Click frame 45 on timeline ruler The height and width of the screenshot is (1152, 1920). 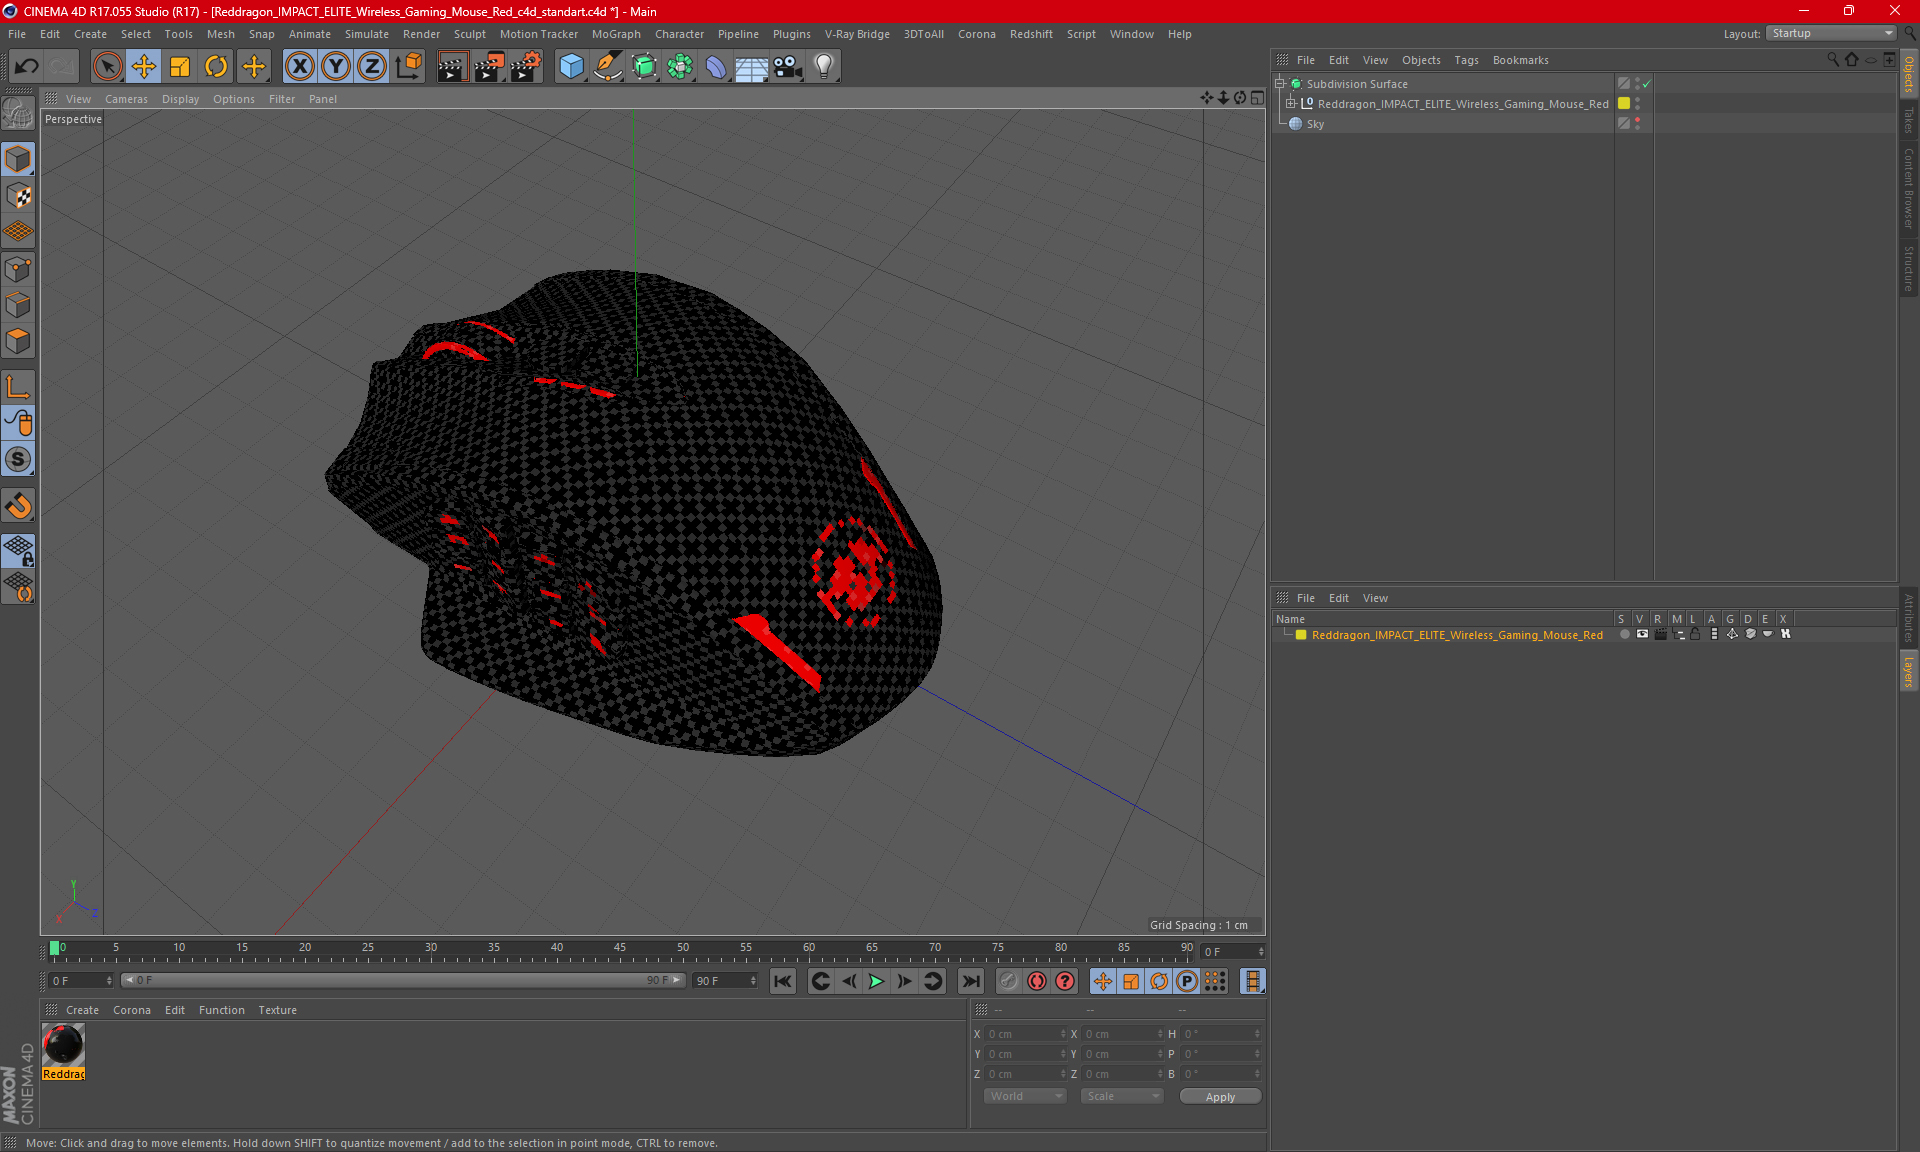(620, 948)
